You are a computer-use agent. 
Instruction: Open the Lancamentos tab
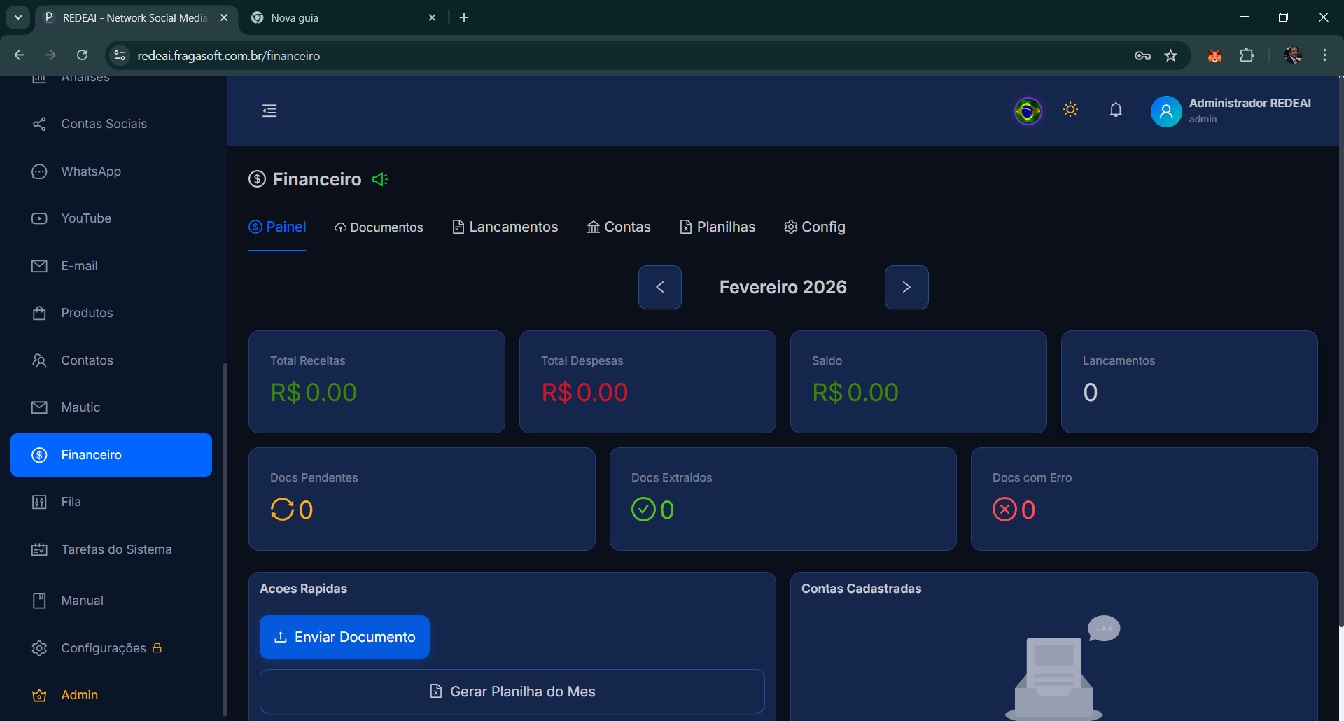pos(505,228)
